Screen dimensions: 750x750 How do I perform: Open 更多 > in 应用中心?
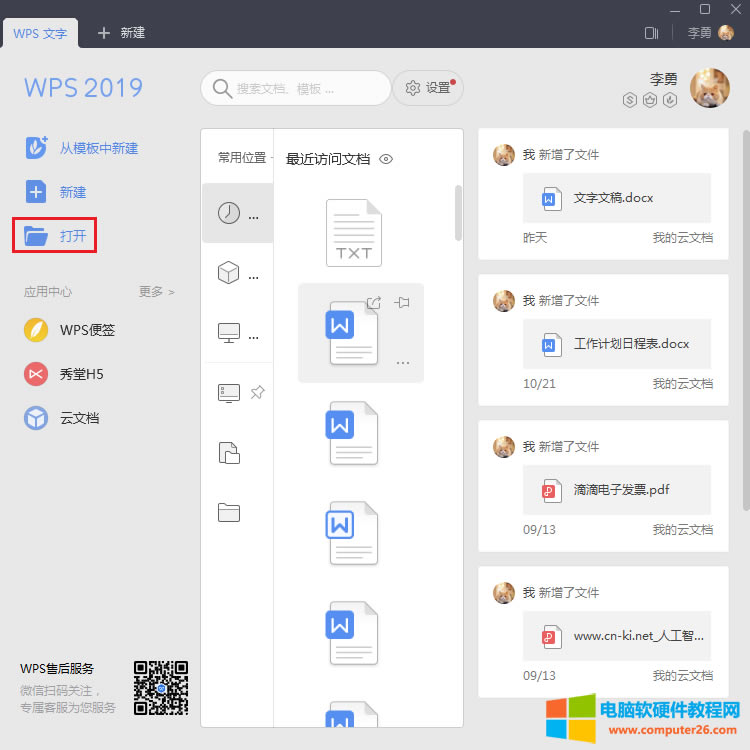coord(156,291)
